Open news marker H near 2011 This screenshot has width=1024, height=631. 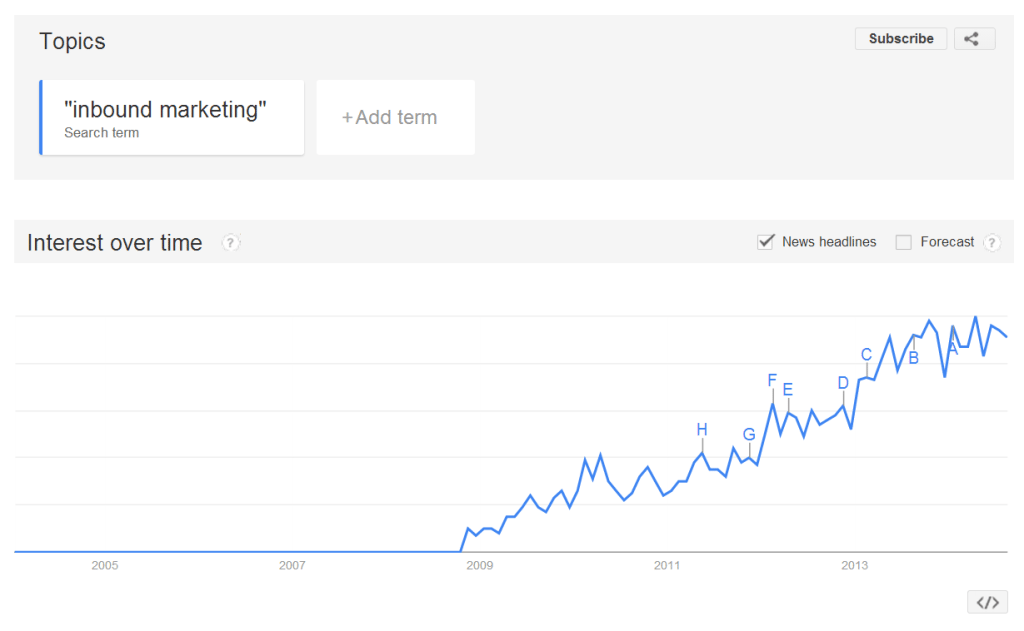click(x=703, y=430)
